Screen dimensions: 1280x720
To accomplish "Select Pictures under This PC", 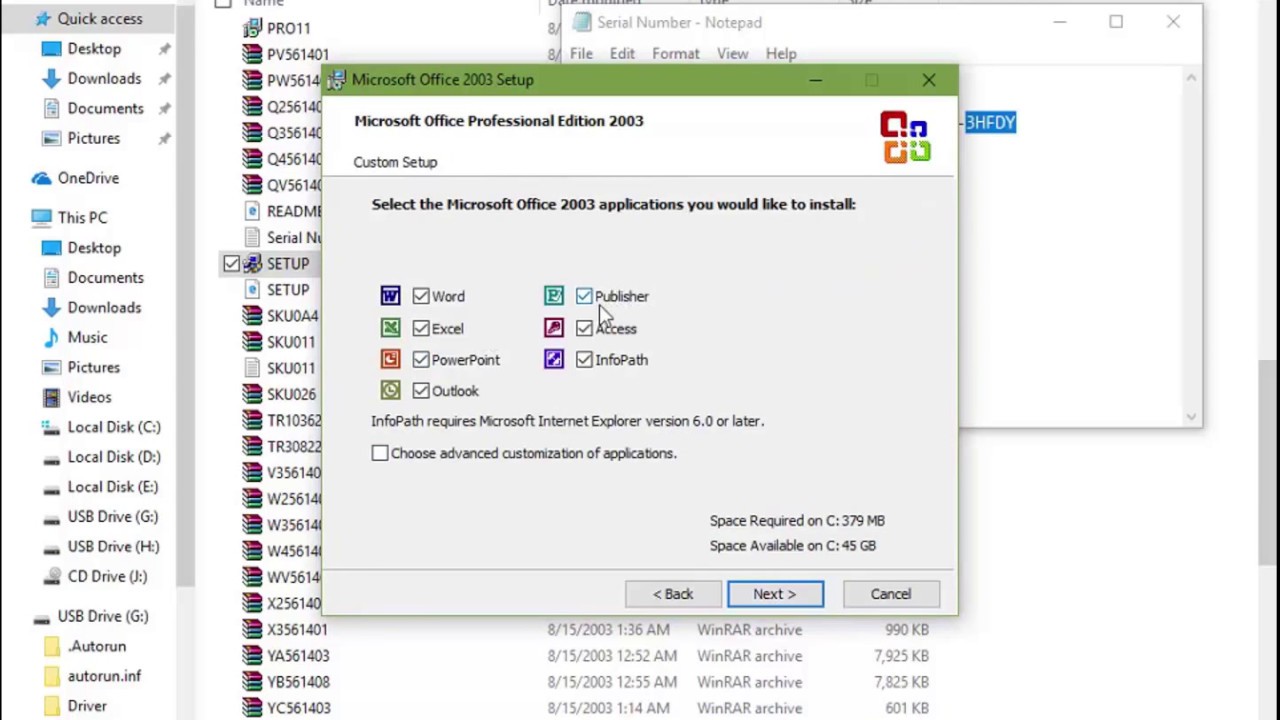I will pos(93,367).
